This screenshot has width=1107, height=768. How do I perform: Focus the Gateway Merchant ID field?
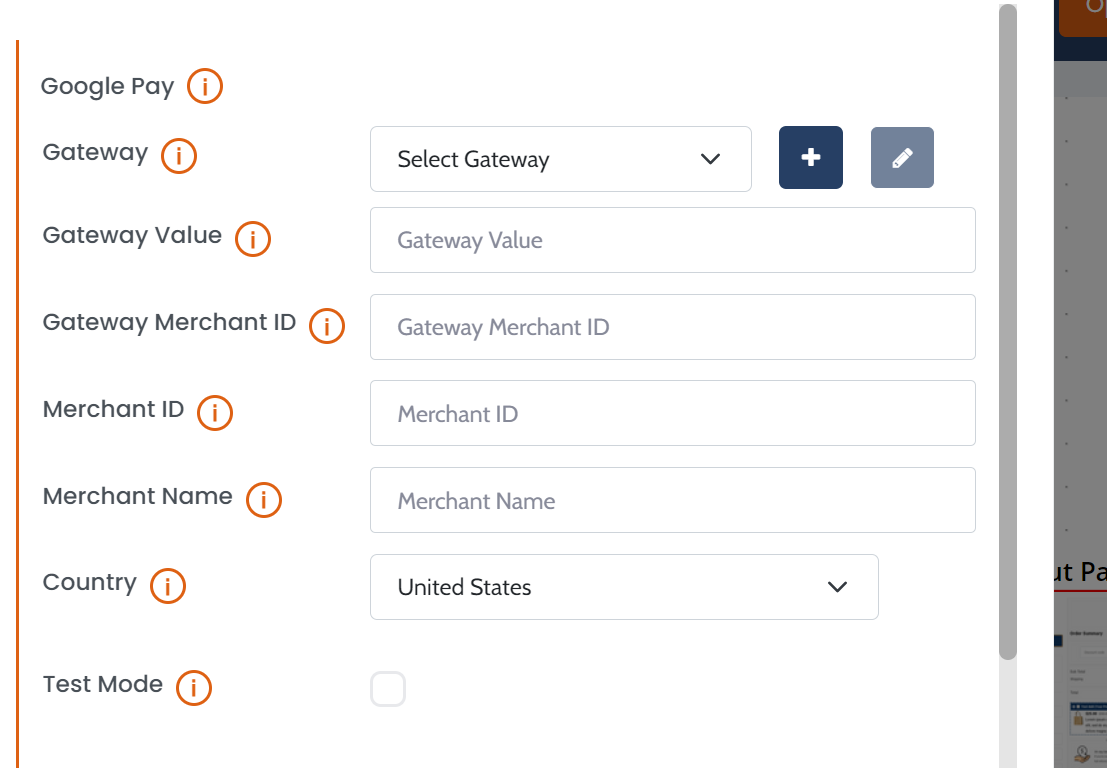[x=672, y=327]
